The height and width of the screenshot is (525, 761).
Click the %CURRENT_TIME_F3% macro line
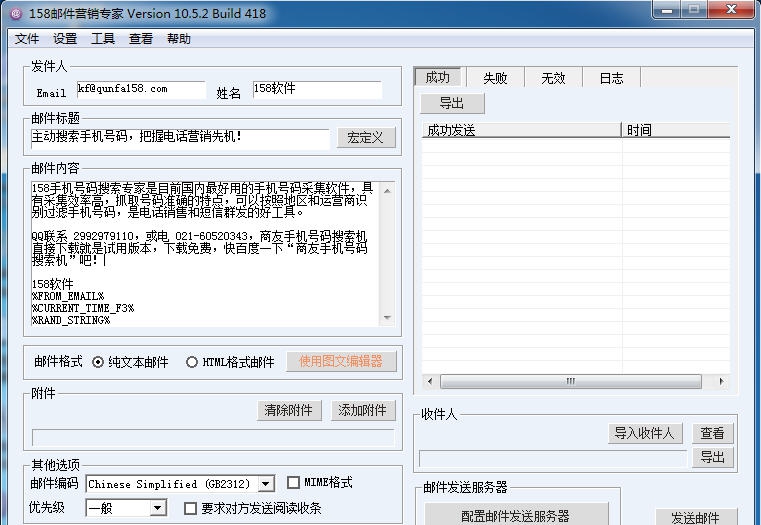pyautogui.click(x=83, y=309)
